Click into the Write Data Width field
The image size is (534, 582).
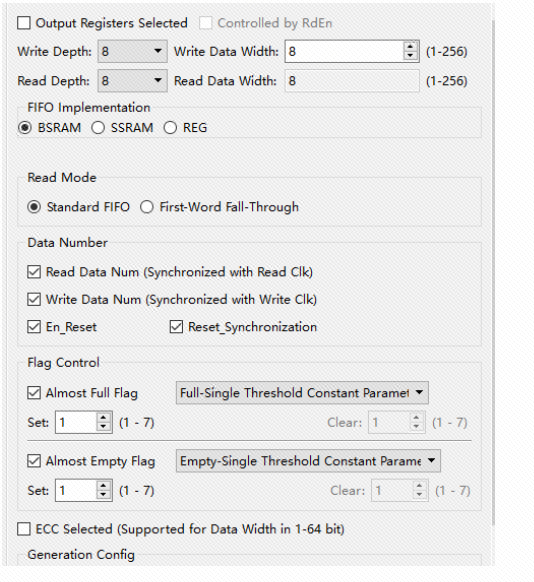coord(344,51)
